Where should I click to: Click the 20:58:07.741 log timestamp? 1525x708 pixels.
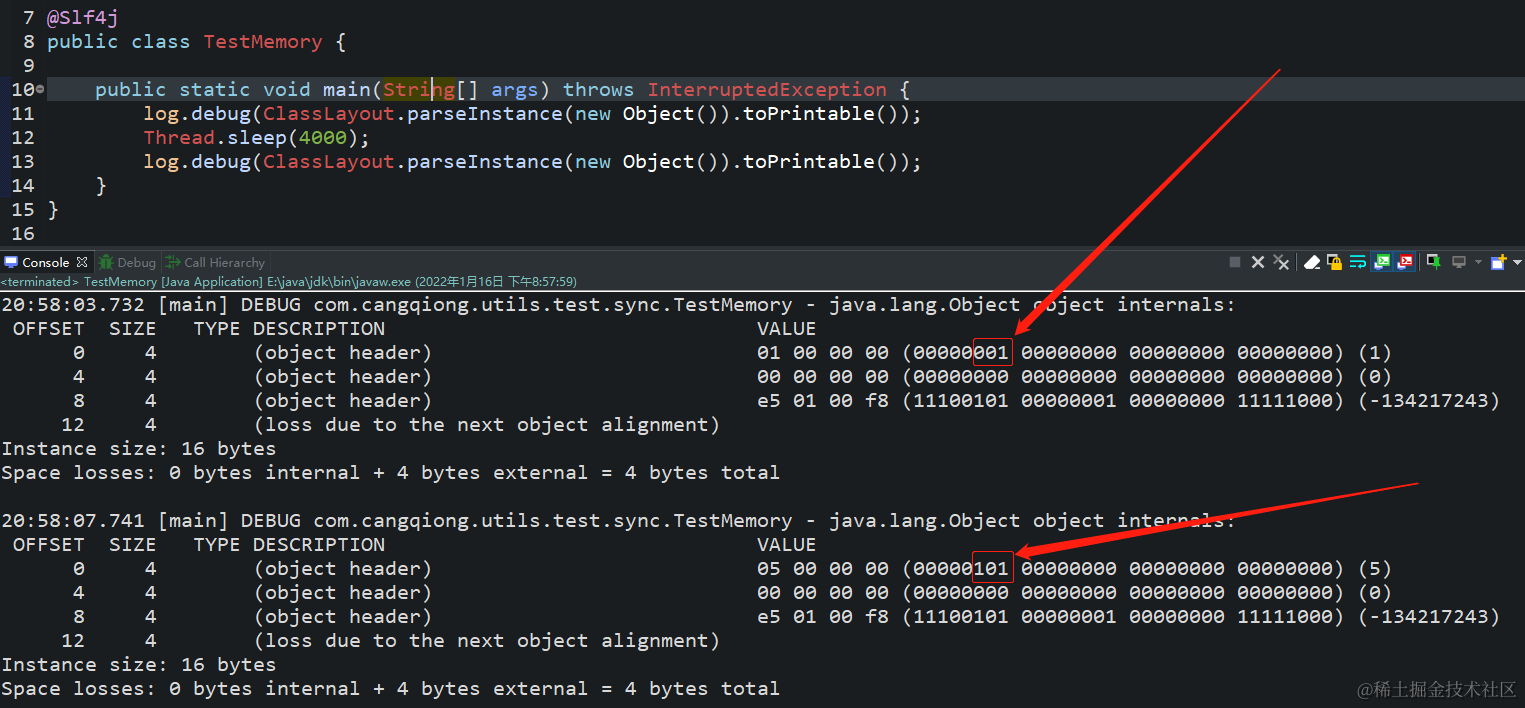73,521
